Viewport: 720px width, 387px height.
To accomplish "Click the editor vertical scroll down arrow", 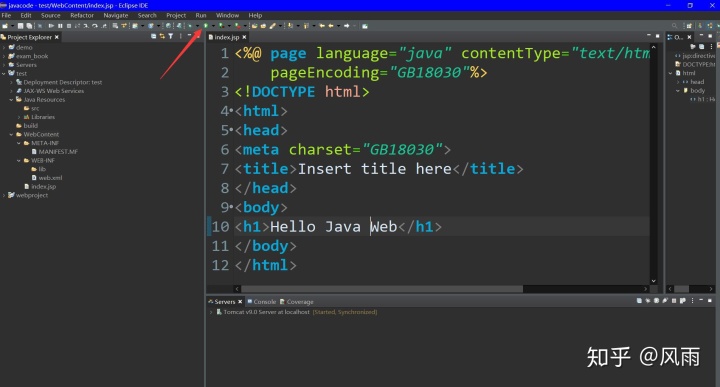I will 653,281.
